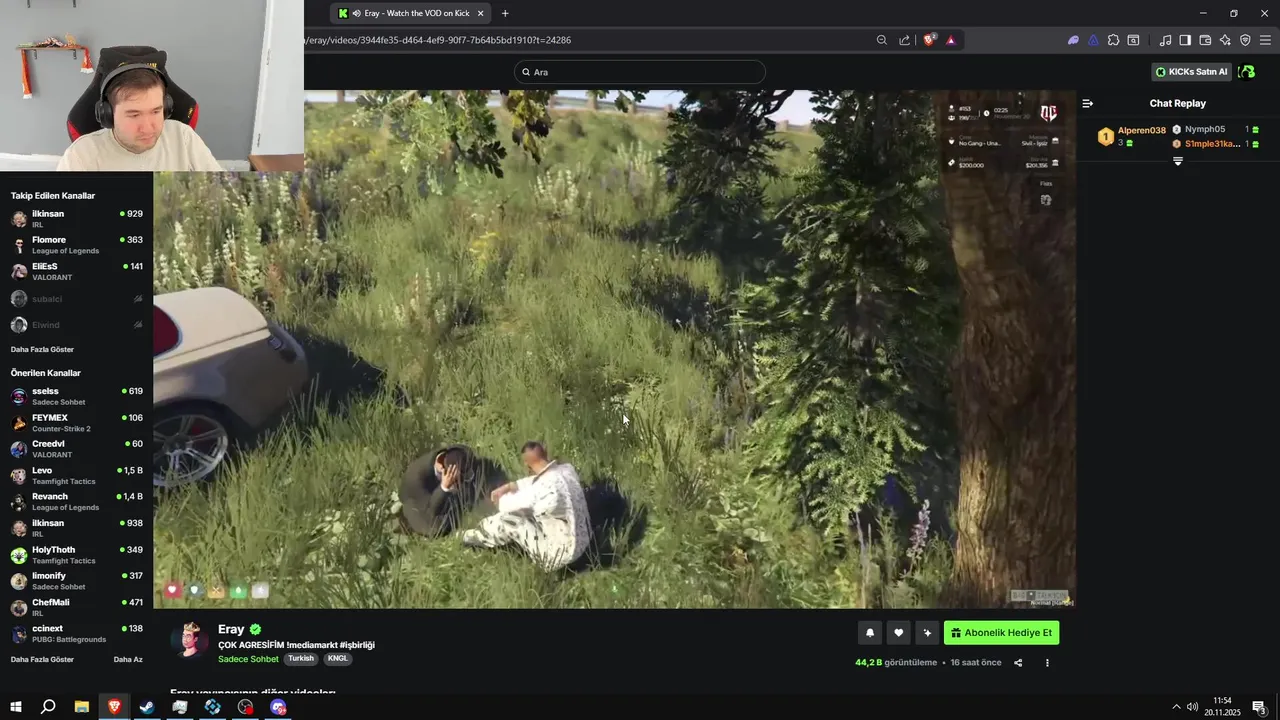Open the Brave Shields icon in address bar

(x=929, y=40)
